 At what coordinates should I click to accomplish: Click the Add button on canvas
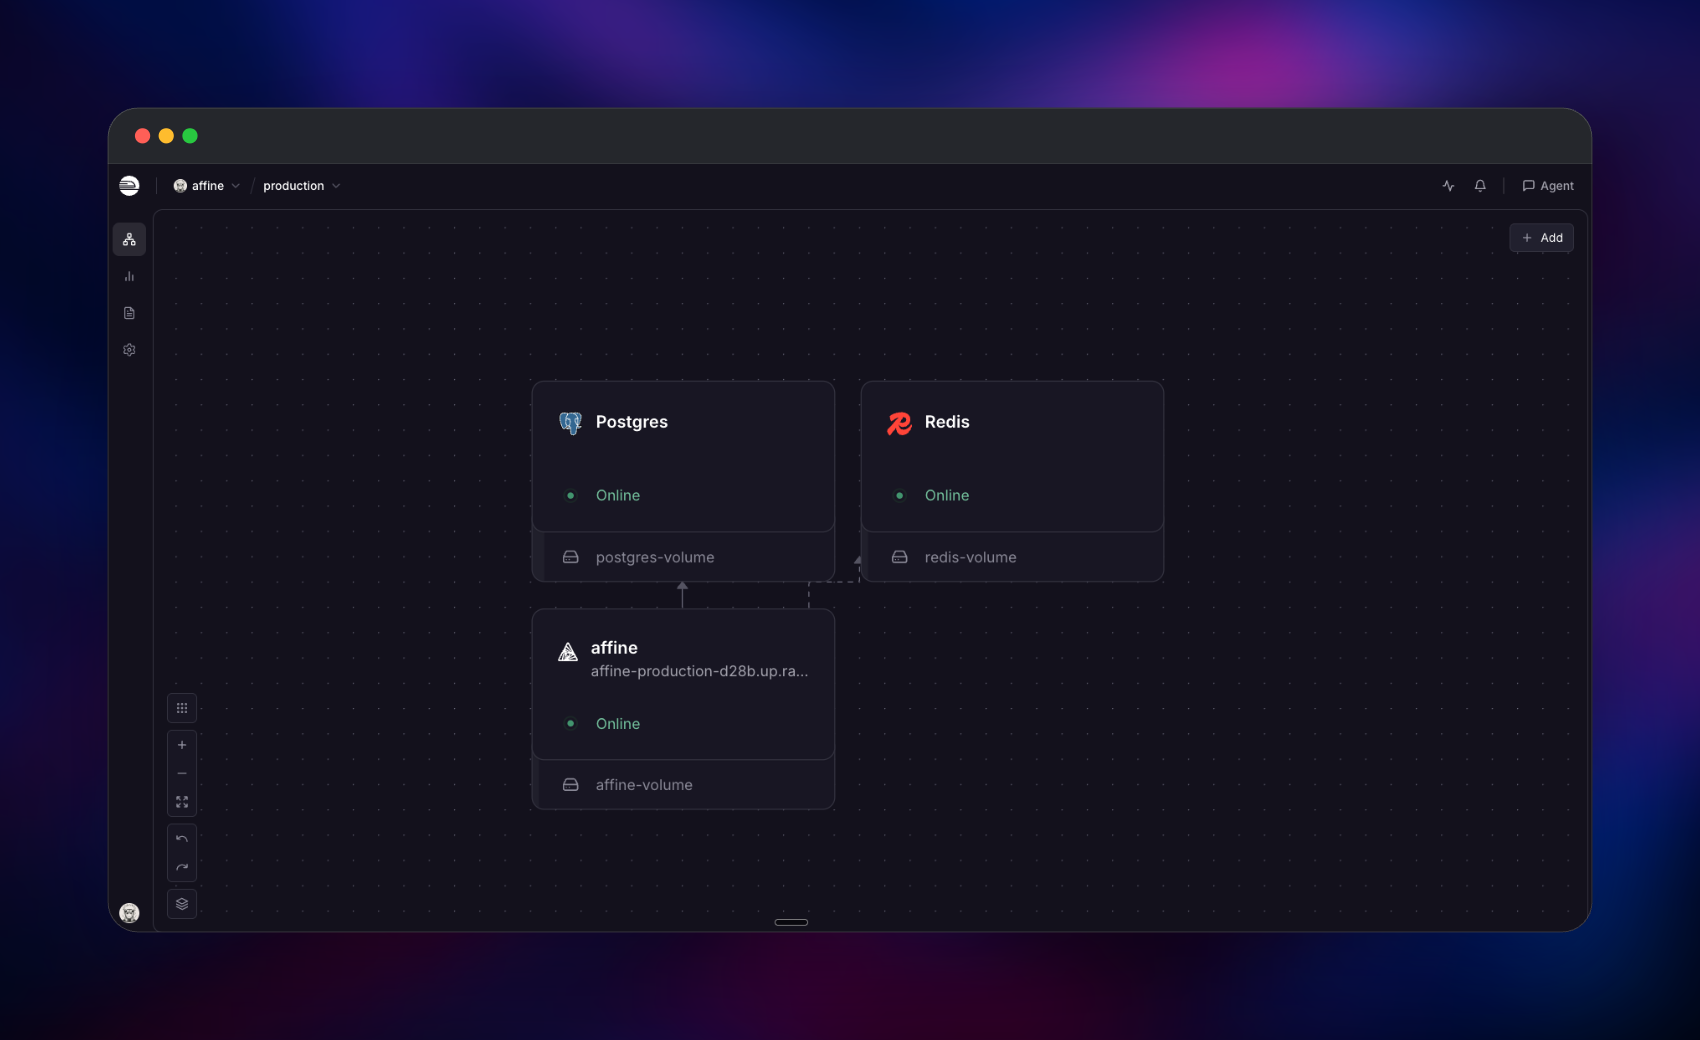coord(1541,238)
